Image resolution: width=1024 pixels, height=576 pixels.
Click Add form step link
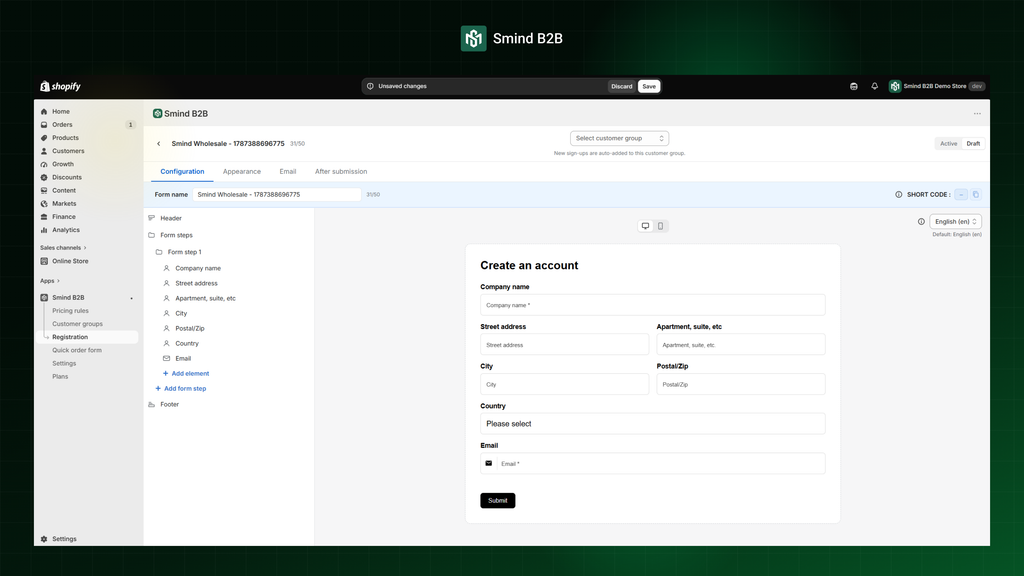(181, 389)
